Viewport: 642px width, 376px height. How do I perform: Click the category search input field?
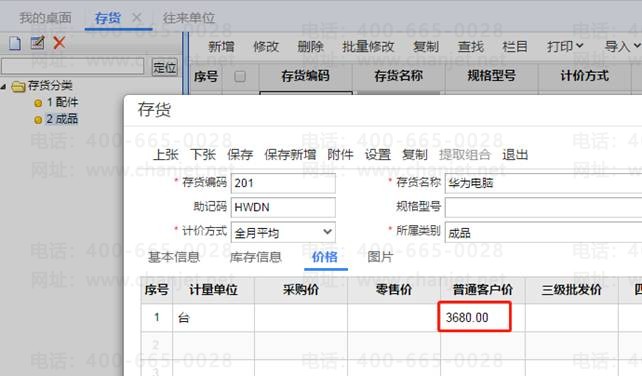(x=73, y=66)
